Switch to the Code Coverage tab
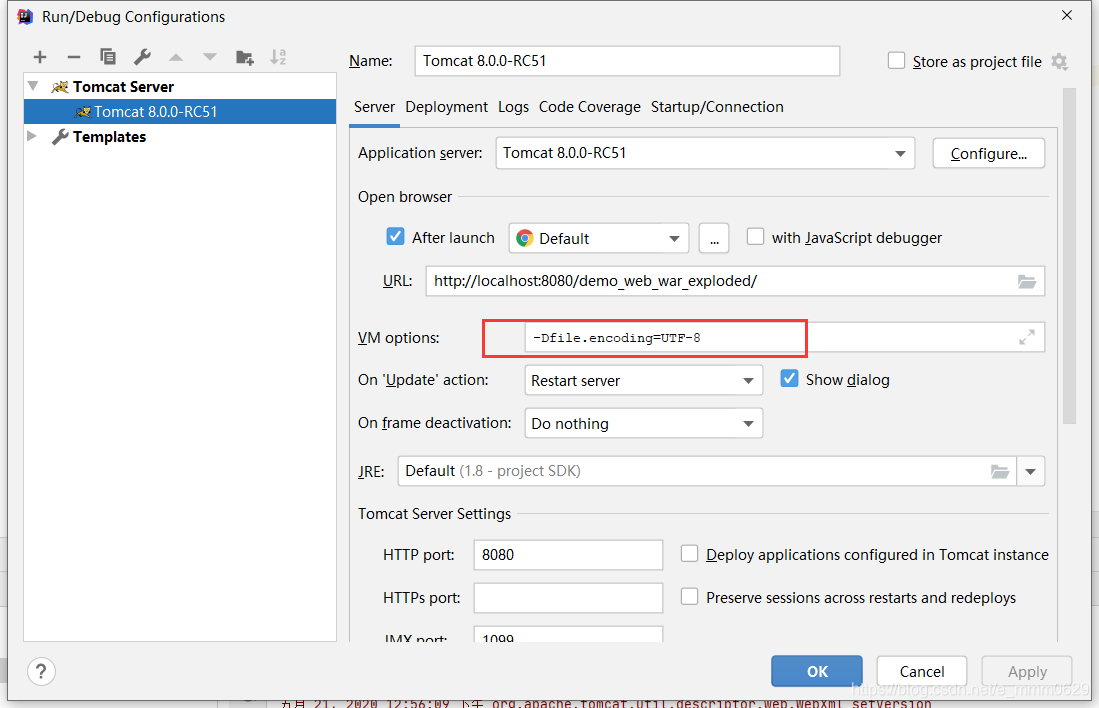 point(589,107)
